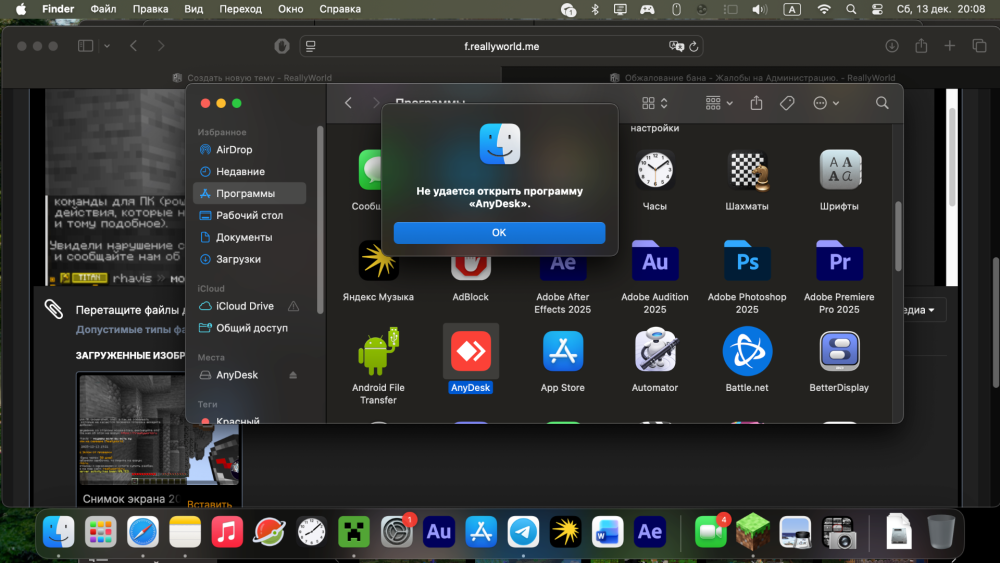Image resolution: width=1000 pixels, height=563 pixels.
Task: Open the Файл menu
Action: point(103,9)
